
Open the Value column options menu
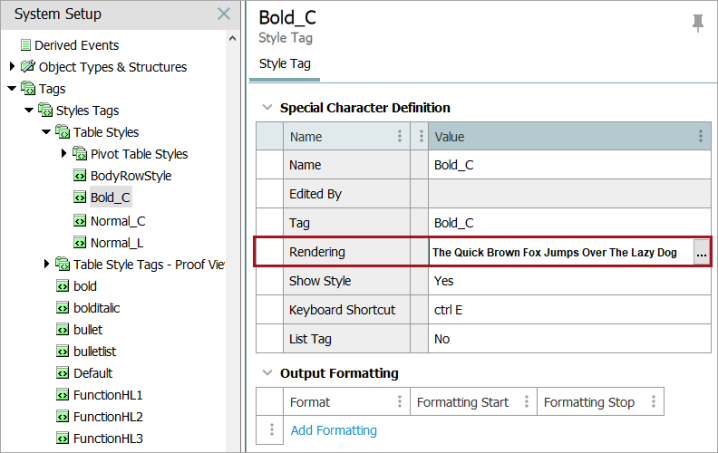click(701, 136)
